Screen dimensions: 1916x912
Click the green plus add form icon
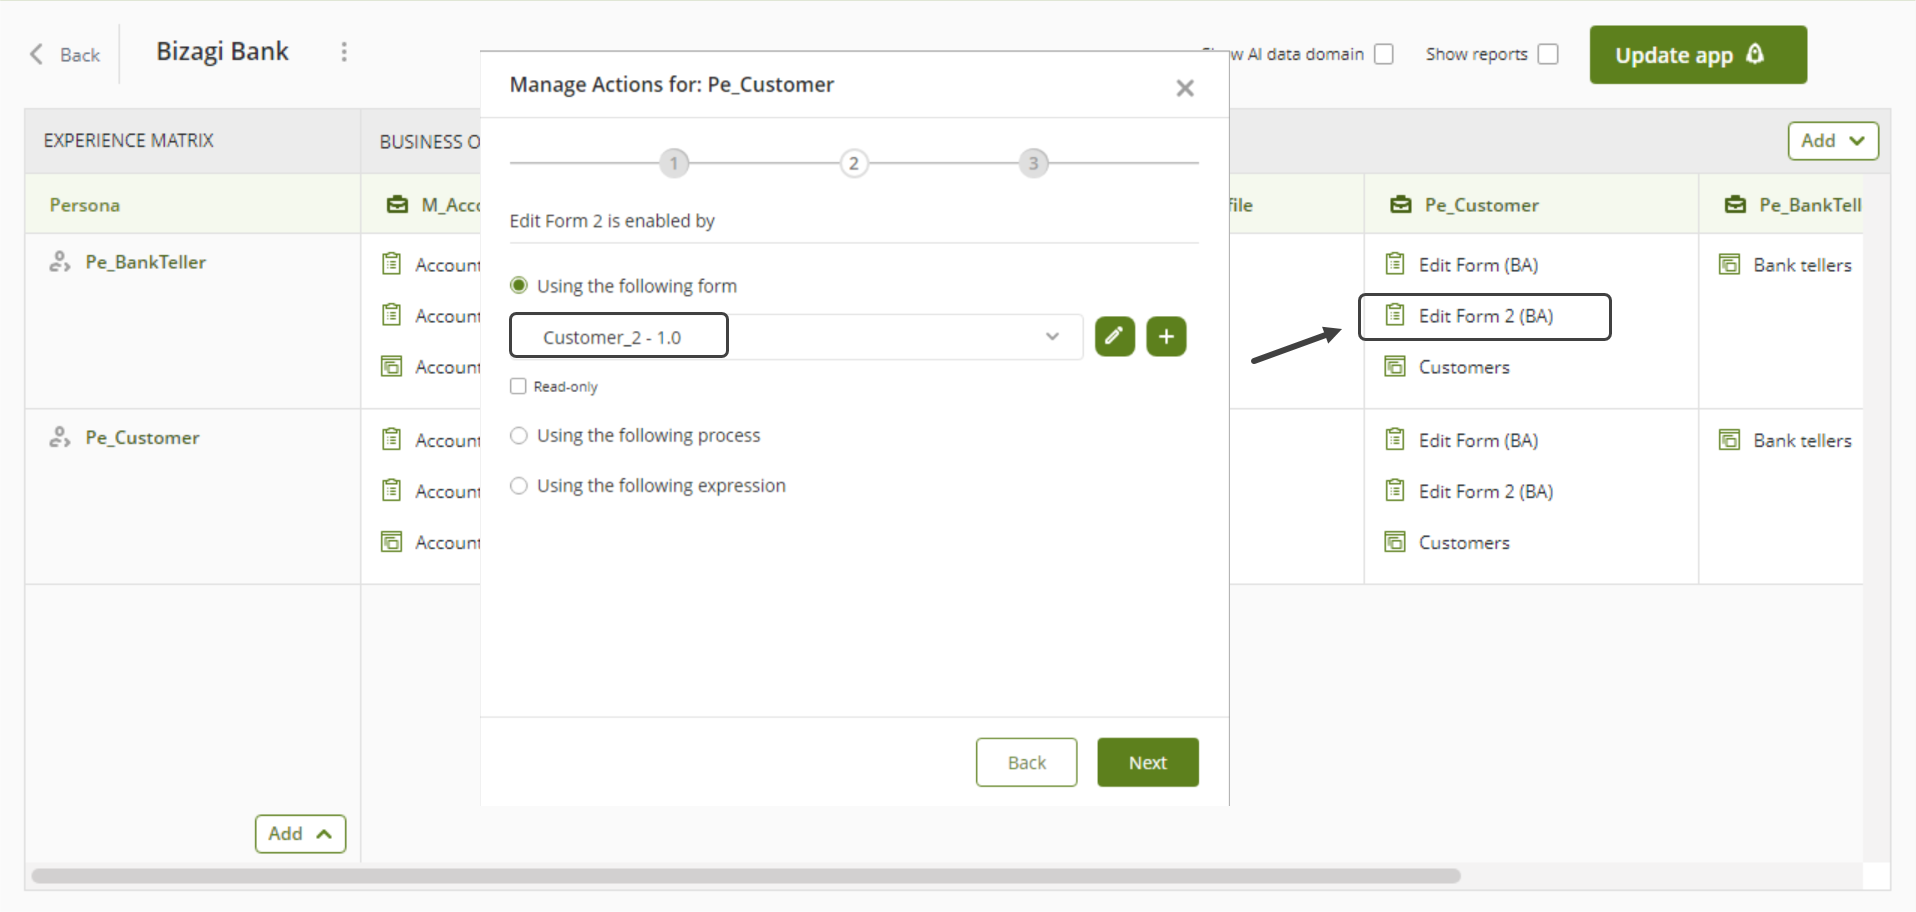click(x=1166, y=337)
